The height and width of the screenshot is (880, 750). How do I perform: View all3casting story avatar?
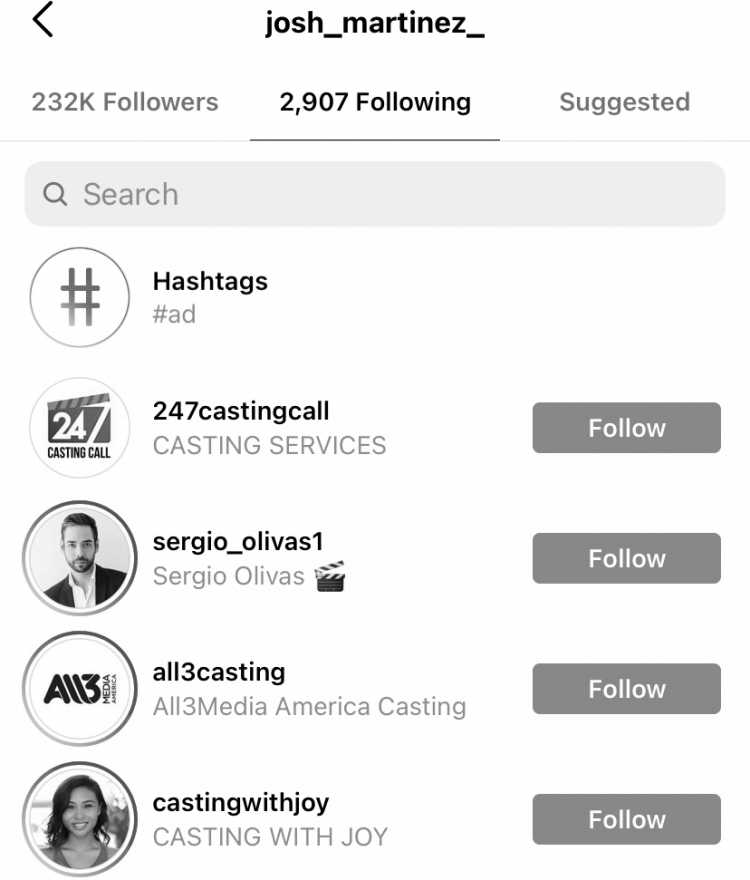click(80, 689)
